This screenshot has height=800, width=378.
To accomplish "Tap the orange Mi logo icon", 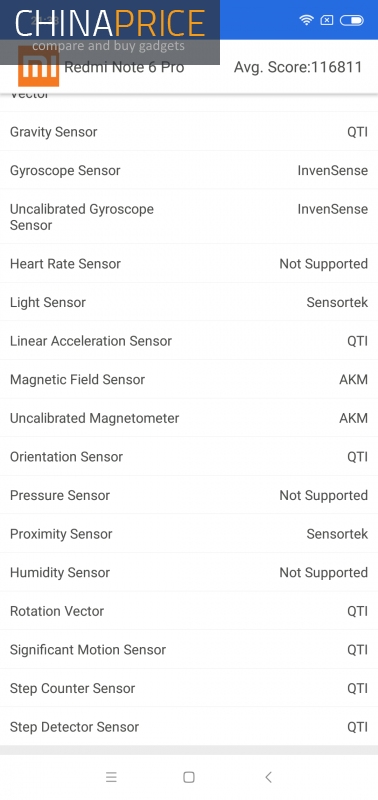I will tap(39, 66).
